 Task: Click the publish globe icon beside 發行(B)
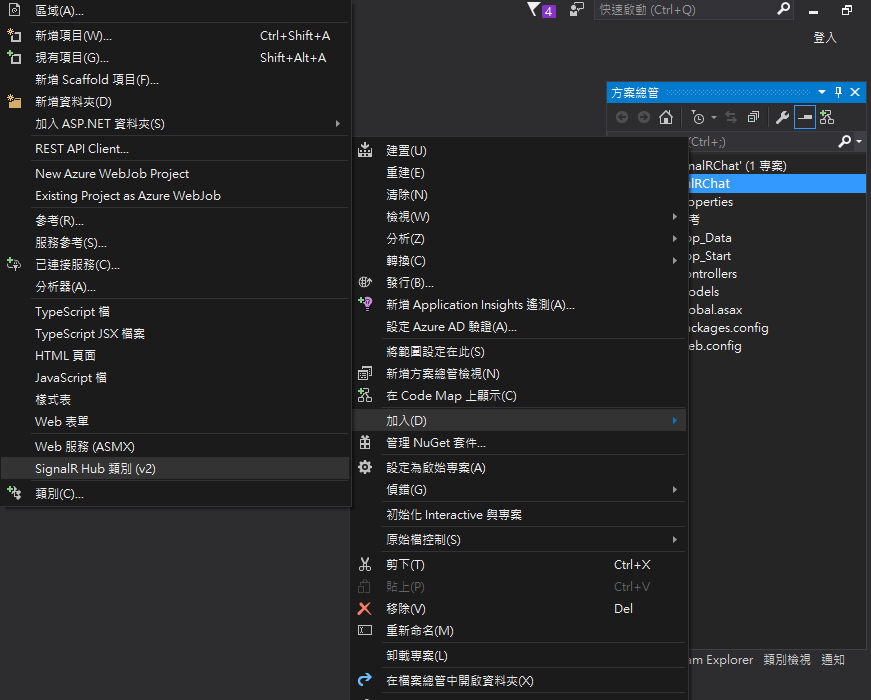pyautogui.click(x=365, y=282)
